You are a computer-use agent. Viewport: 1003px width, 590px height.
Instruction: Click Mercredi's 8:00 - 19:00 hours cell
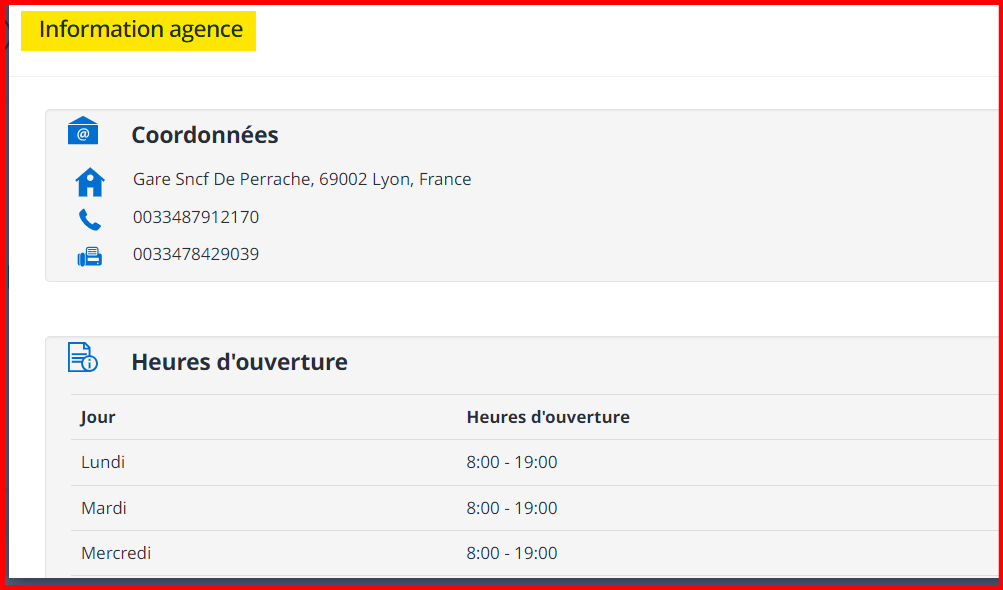tap(512, 553)
